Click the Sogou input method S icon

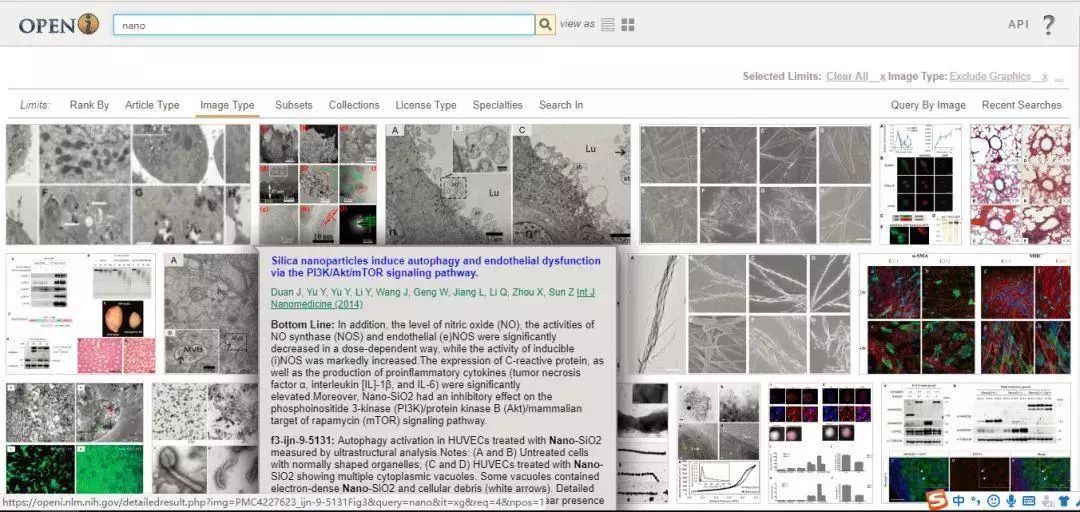[935, 499]
